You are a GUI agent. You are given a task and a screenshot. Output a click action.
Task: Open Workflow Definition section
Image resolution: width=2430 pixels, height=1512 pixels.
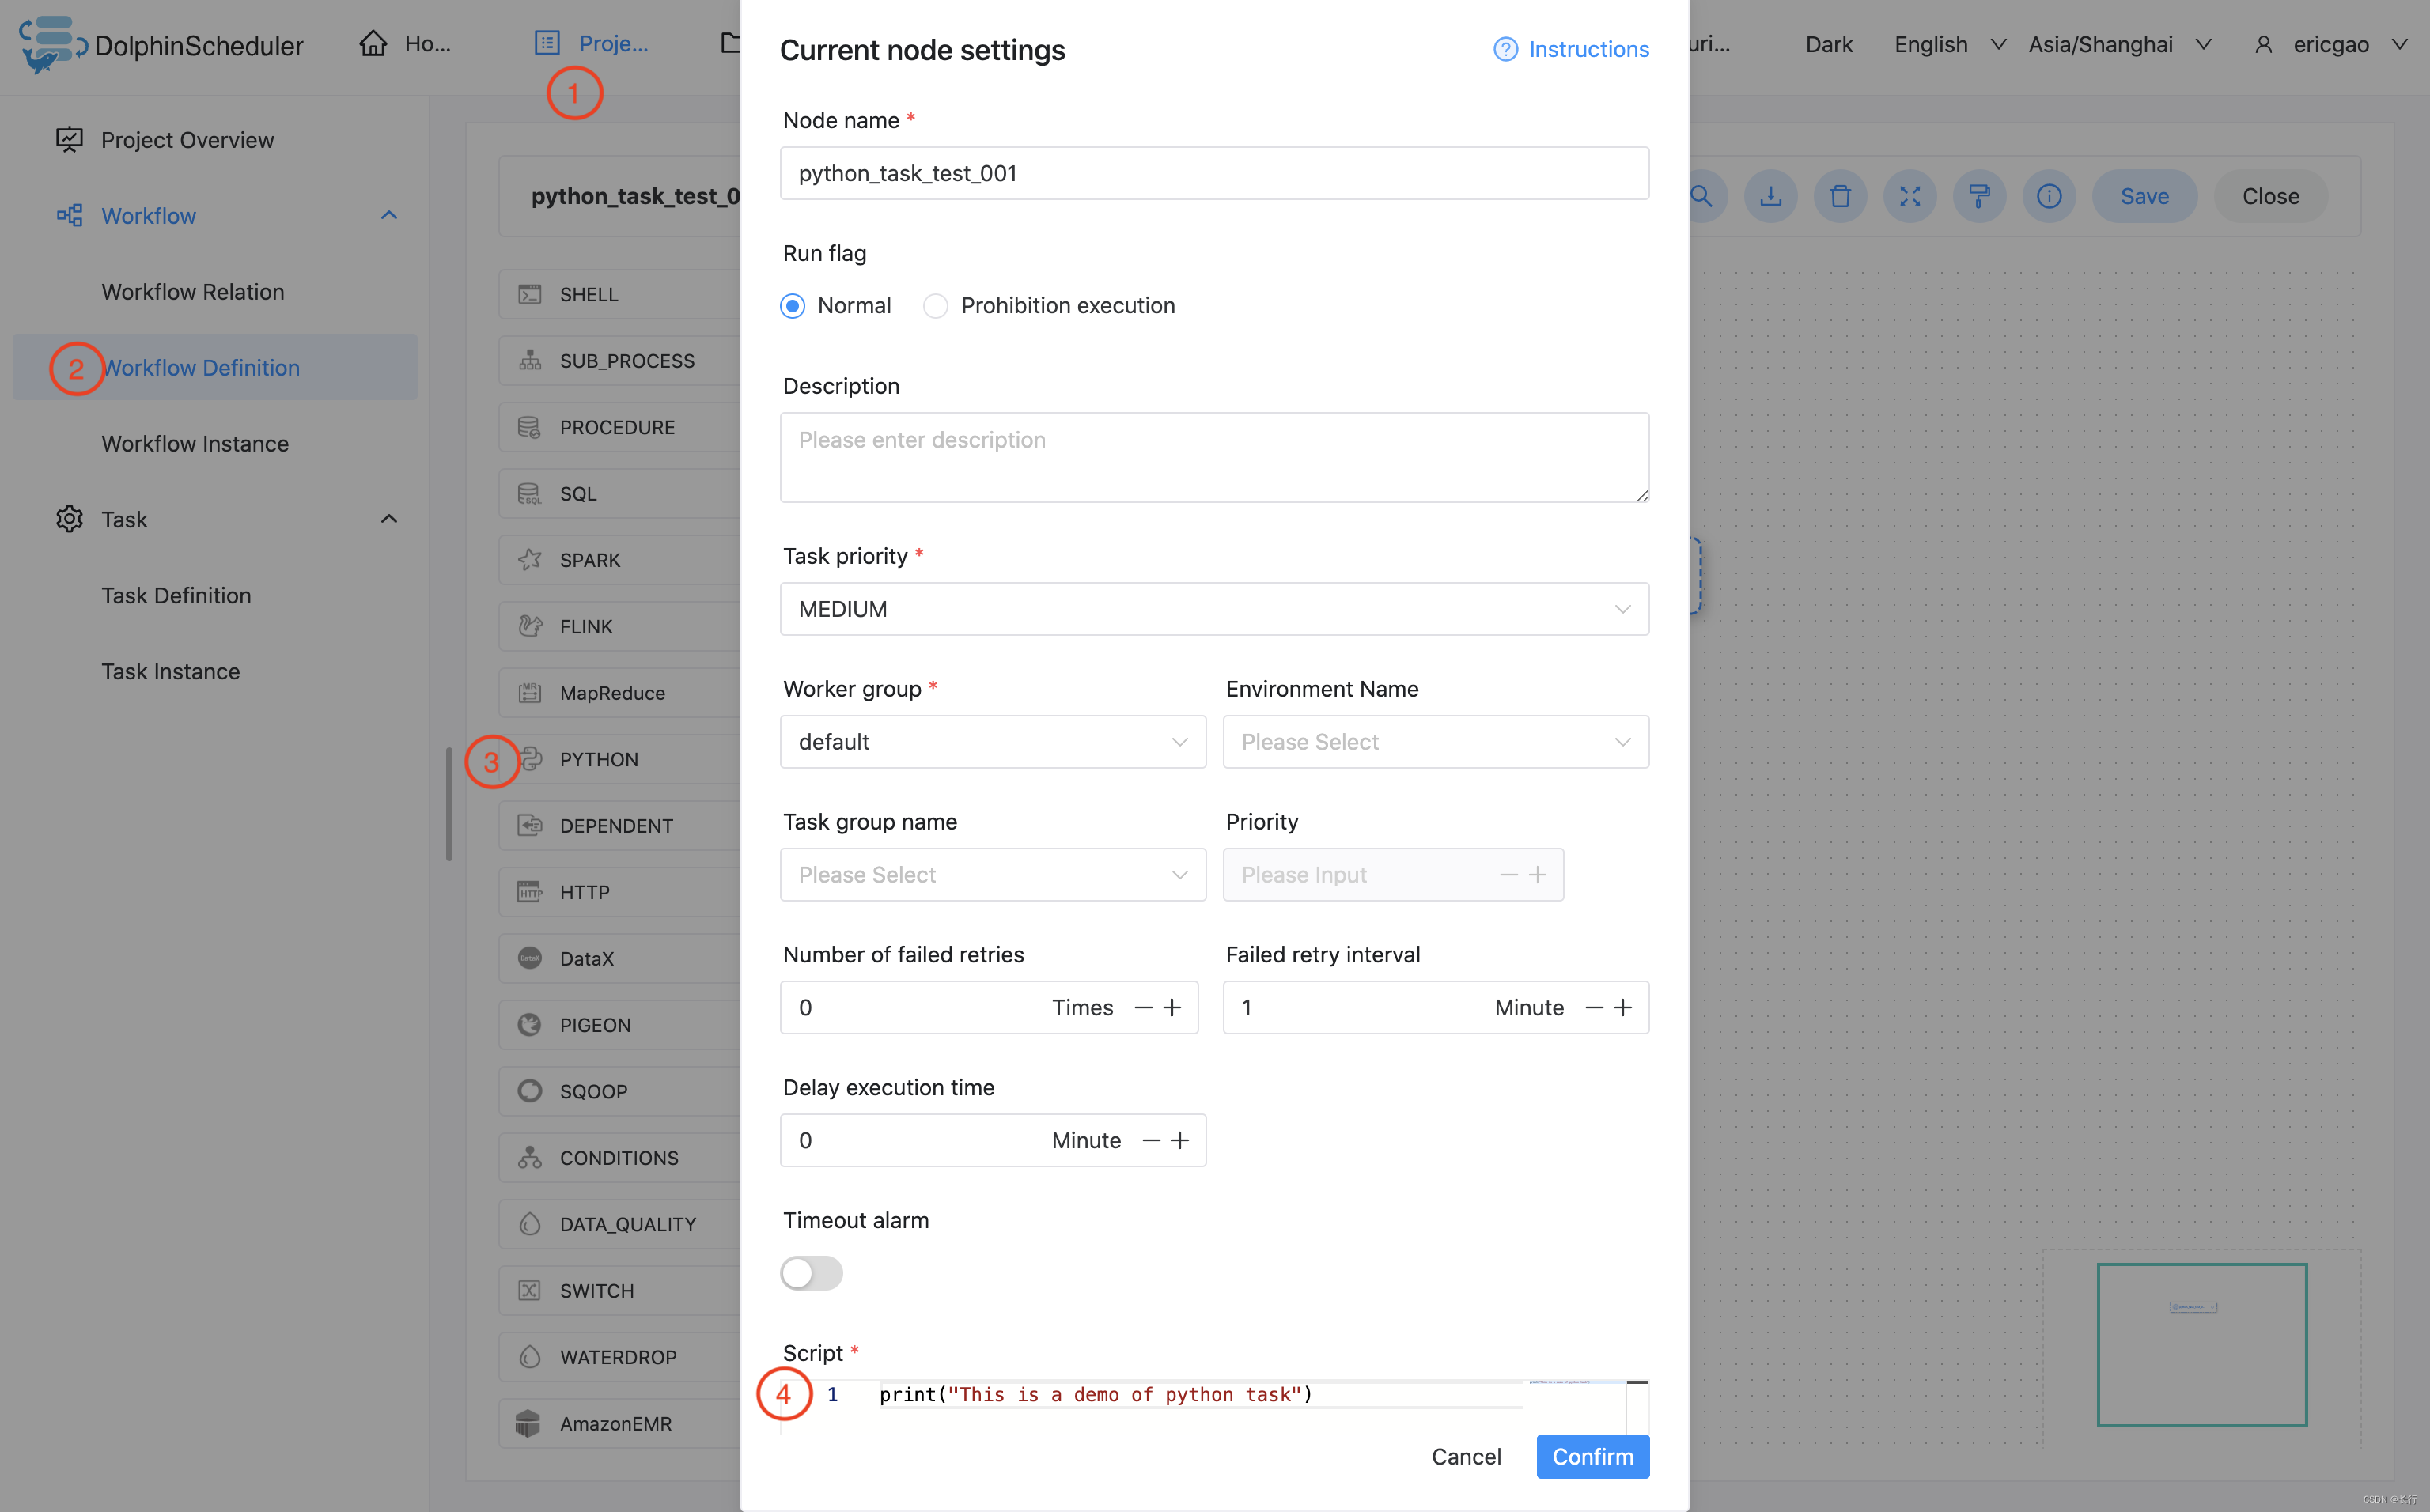[x=200, y=368]
